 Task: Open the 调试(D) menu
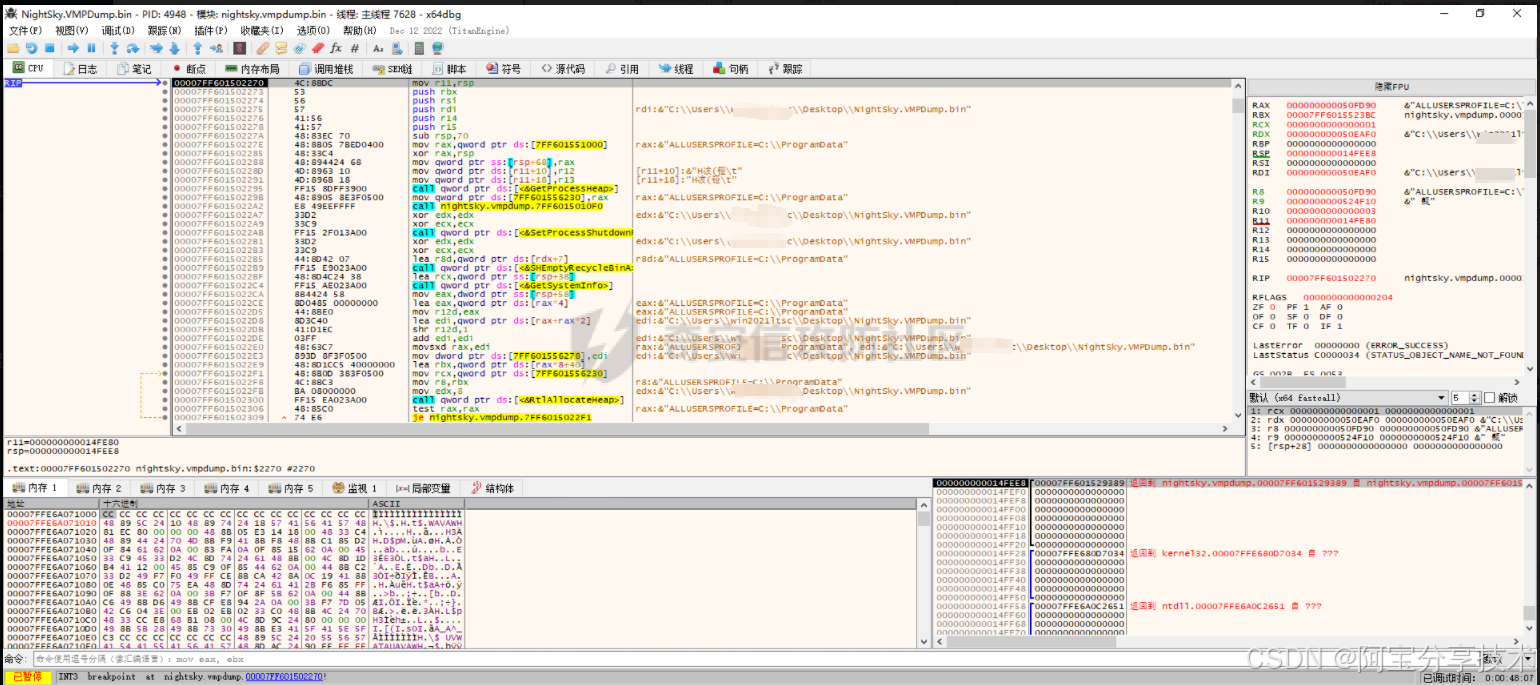click(x=118, y=31)
